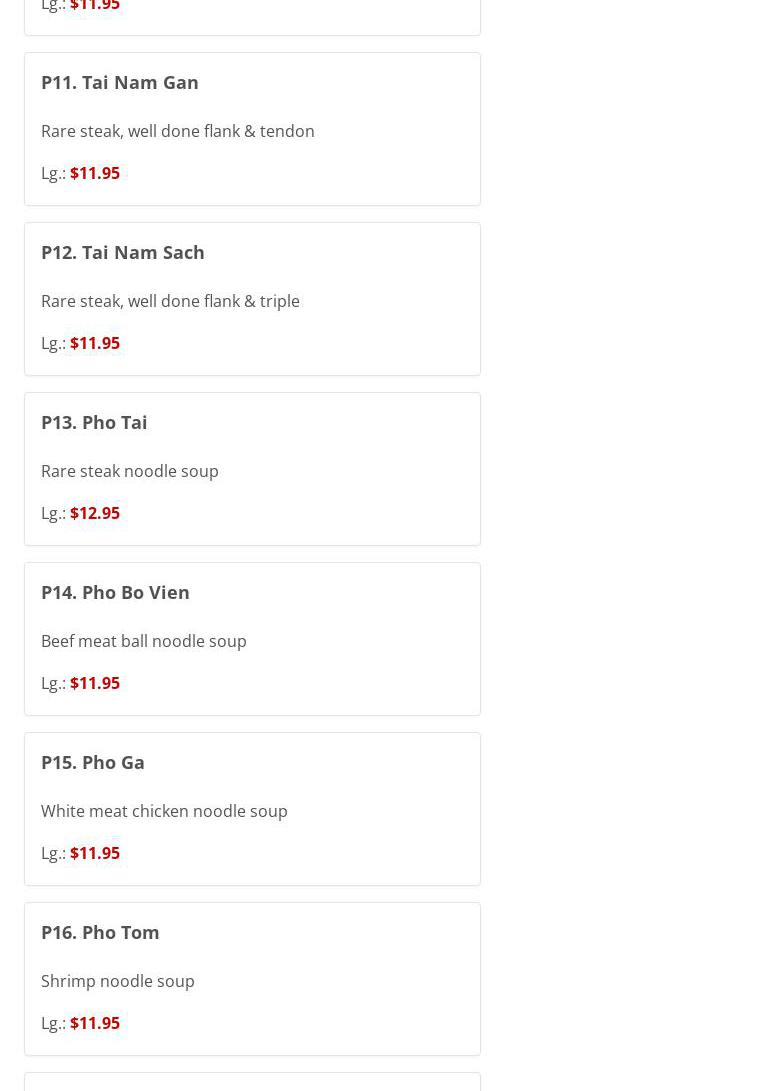Open the P11. Tai Nam Gan item
This screenshot has width=770, height=1091.
coord(120,82)
